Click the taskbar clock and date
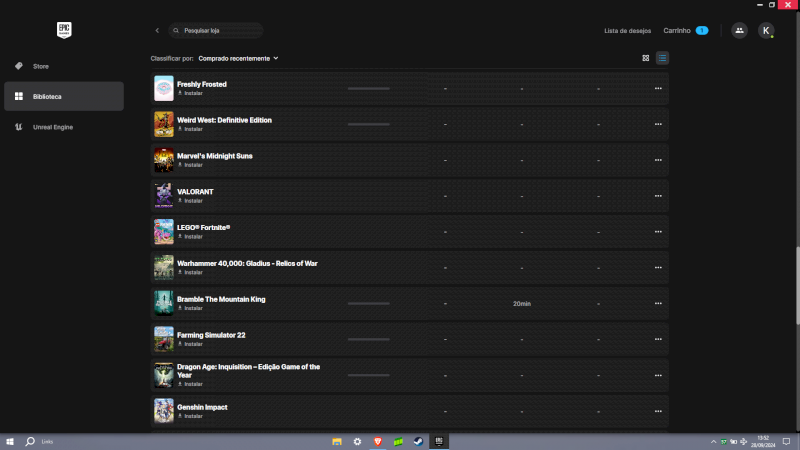The image size is (800, 450). 763,442
